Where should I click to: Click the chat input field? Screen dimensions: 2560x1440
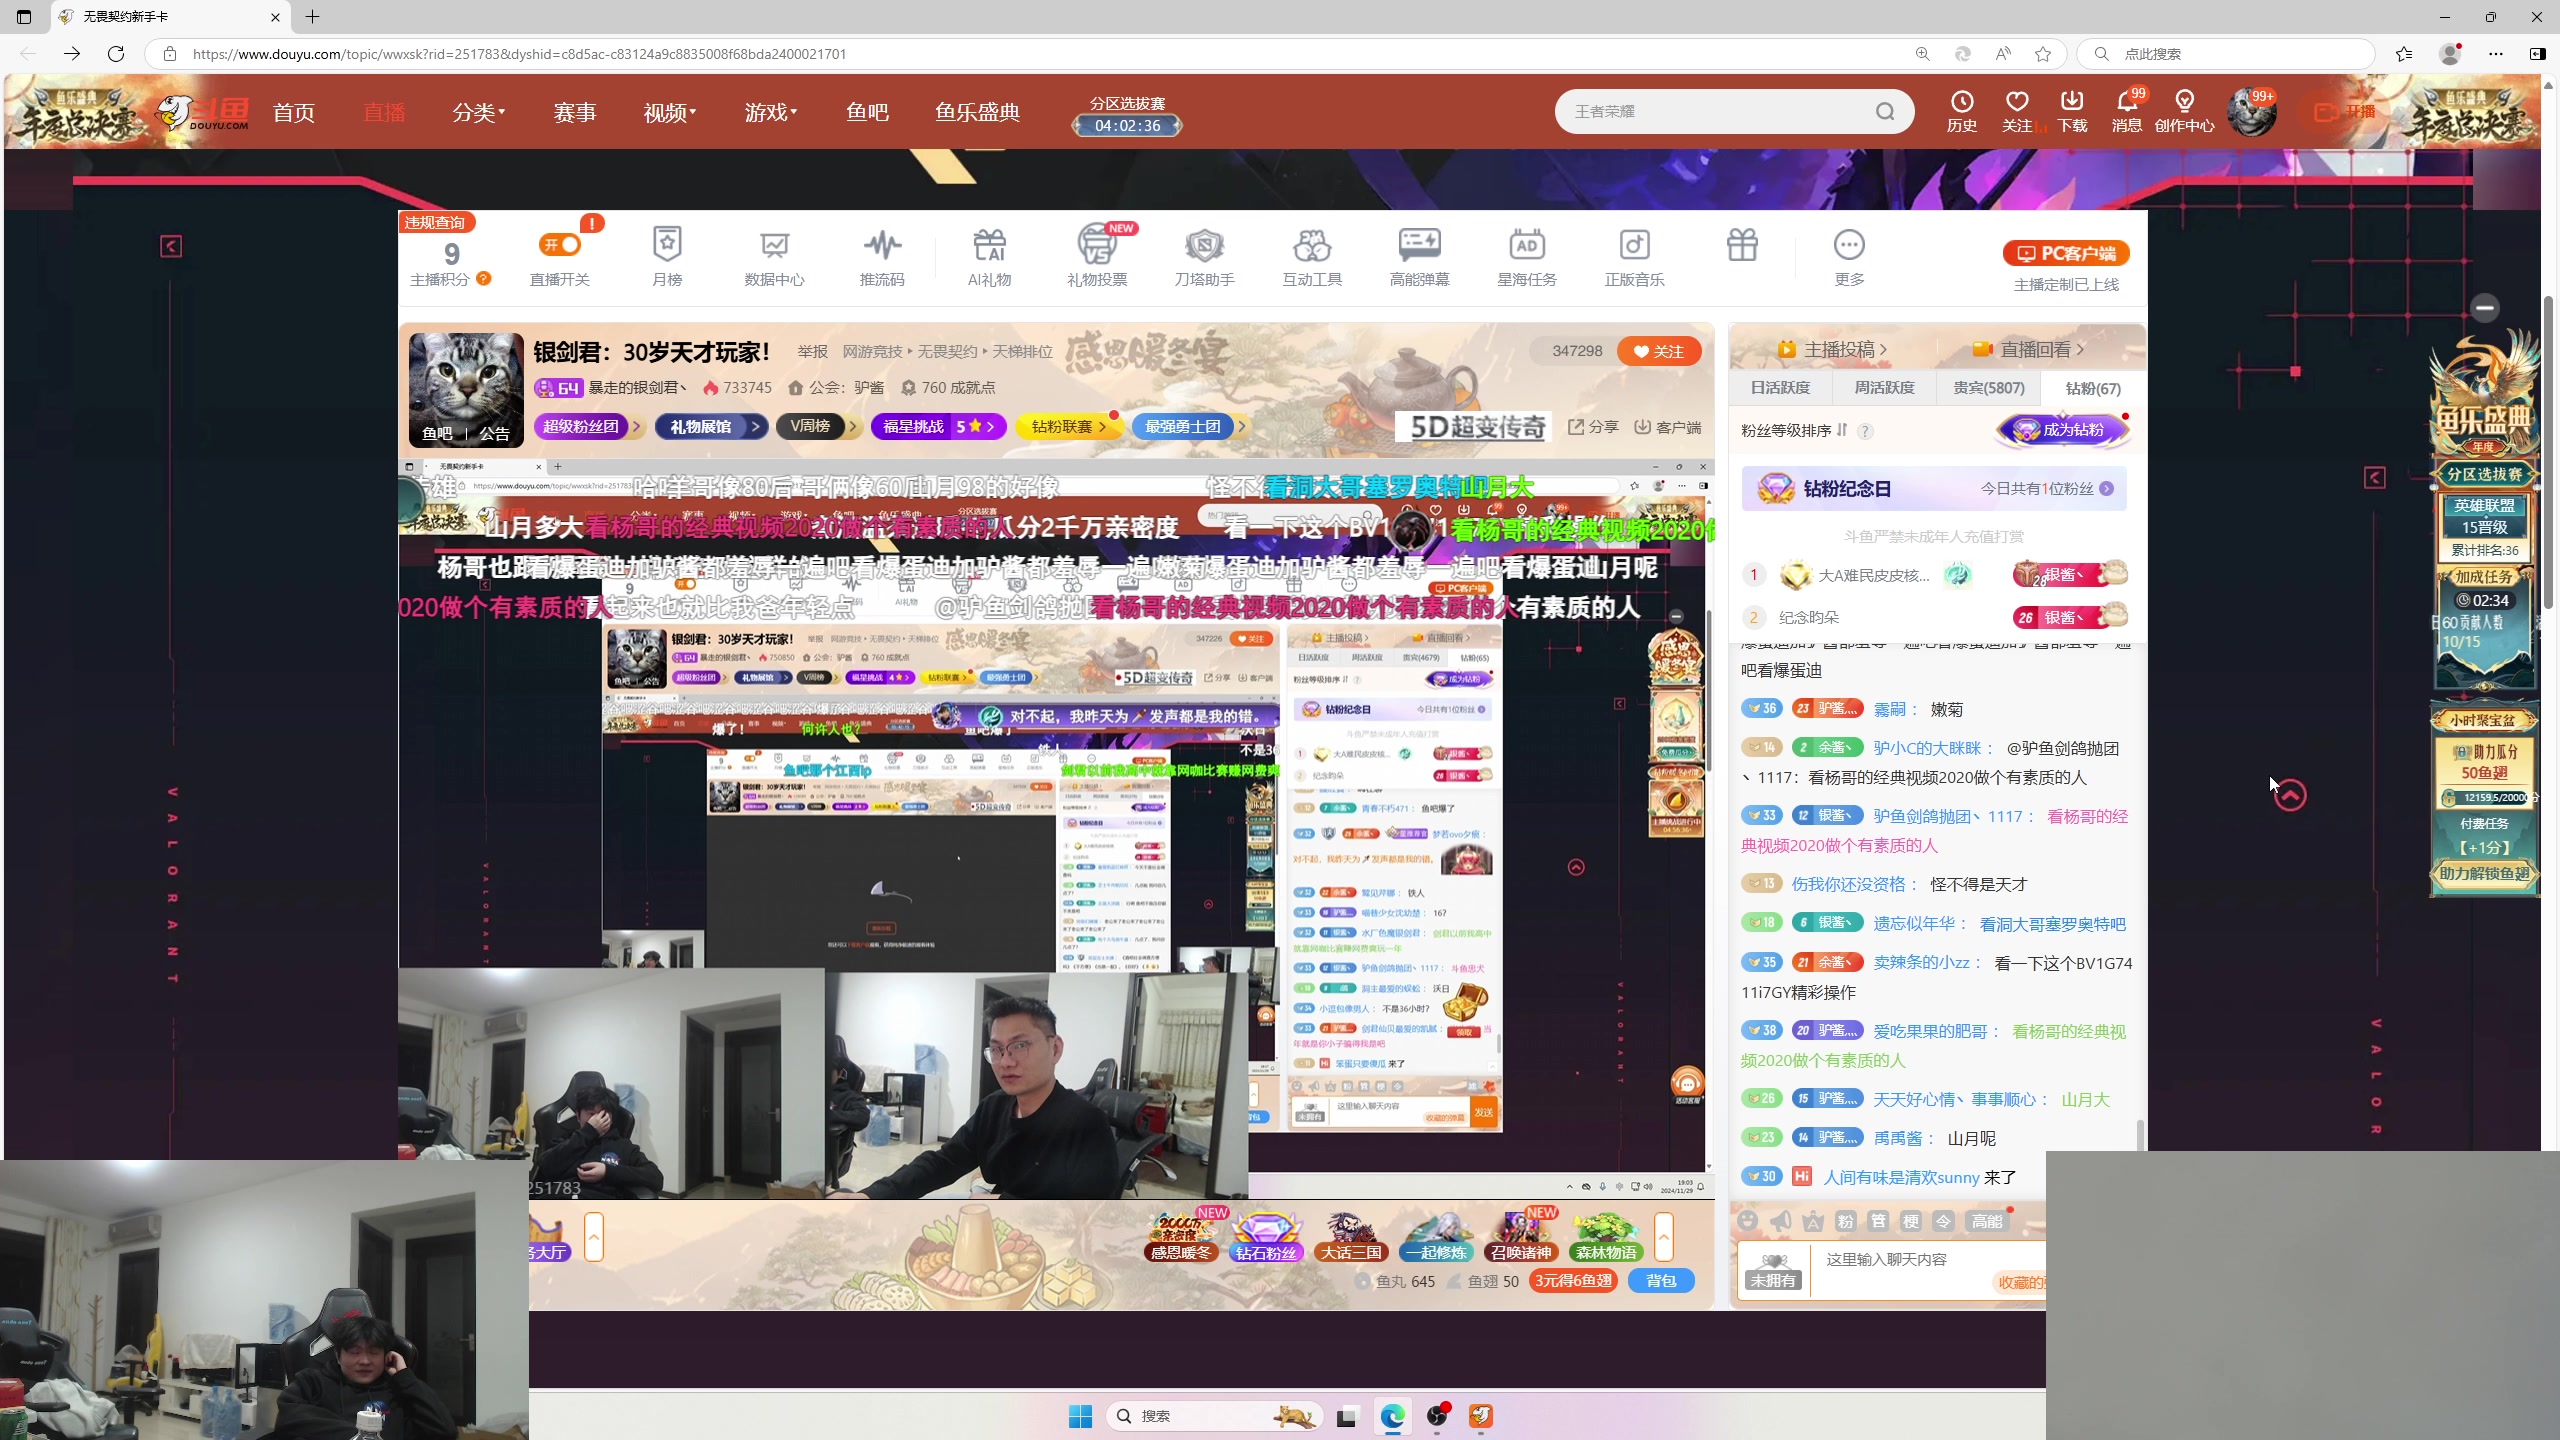coord(1930,1270)
